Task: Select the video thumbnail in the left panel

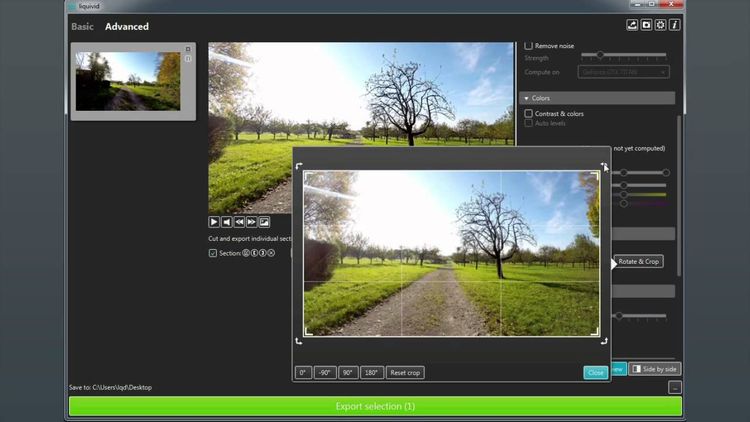Action: (x=128, y=81)
